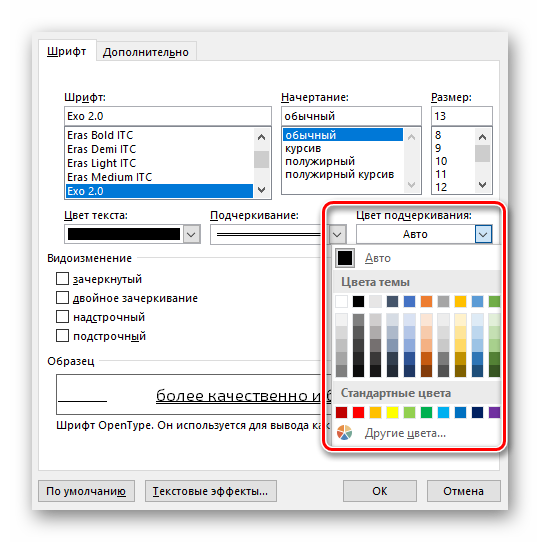Select полужирный in the Начертание list

pyautogui.click(x=320, y=161)
